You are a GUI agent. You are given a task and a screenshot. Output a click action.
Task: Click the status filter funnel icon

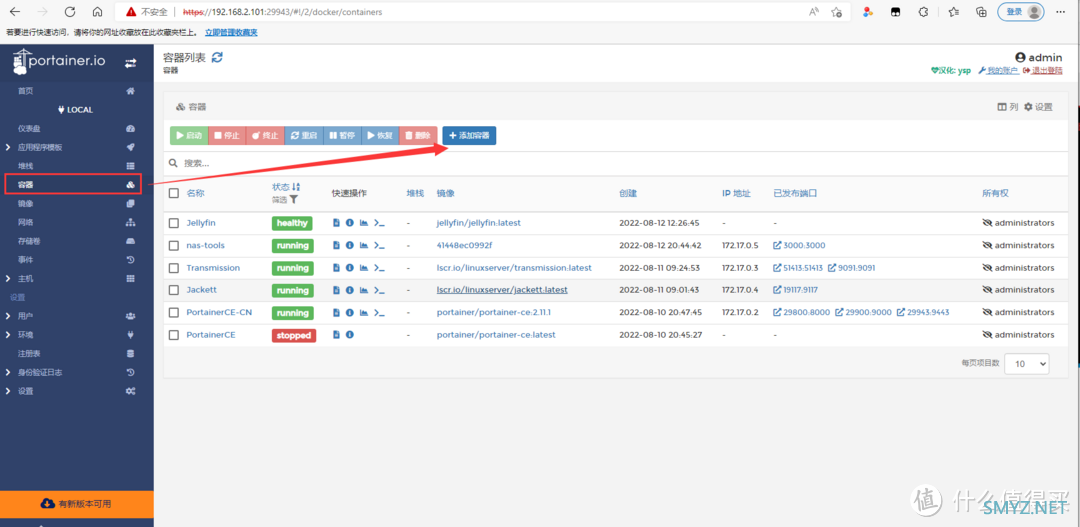click(293, 199)
